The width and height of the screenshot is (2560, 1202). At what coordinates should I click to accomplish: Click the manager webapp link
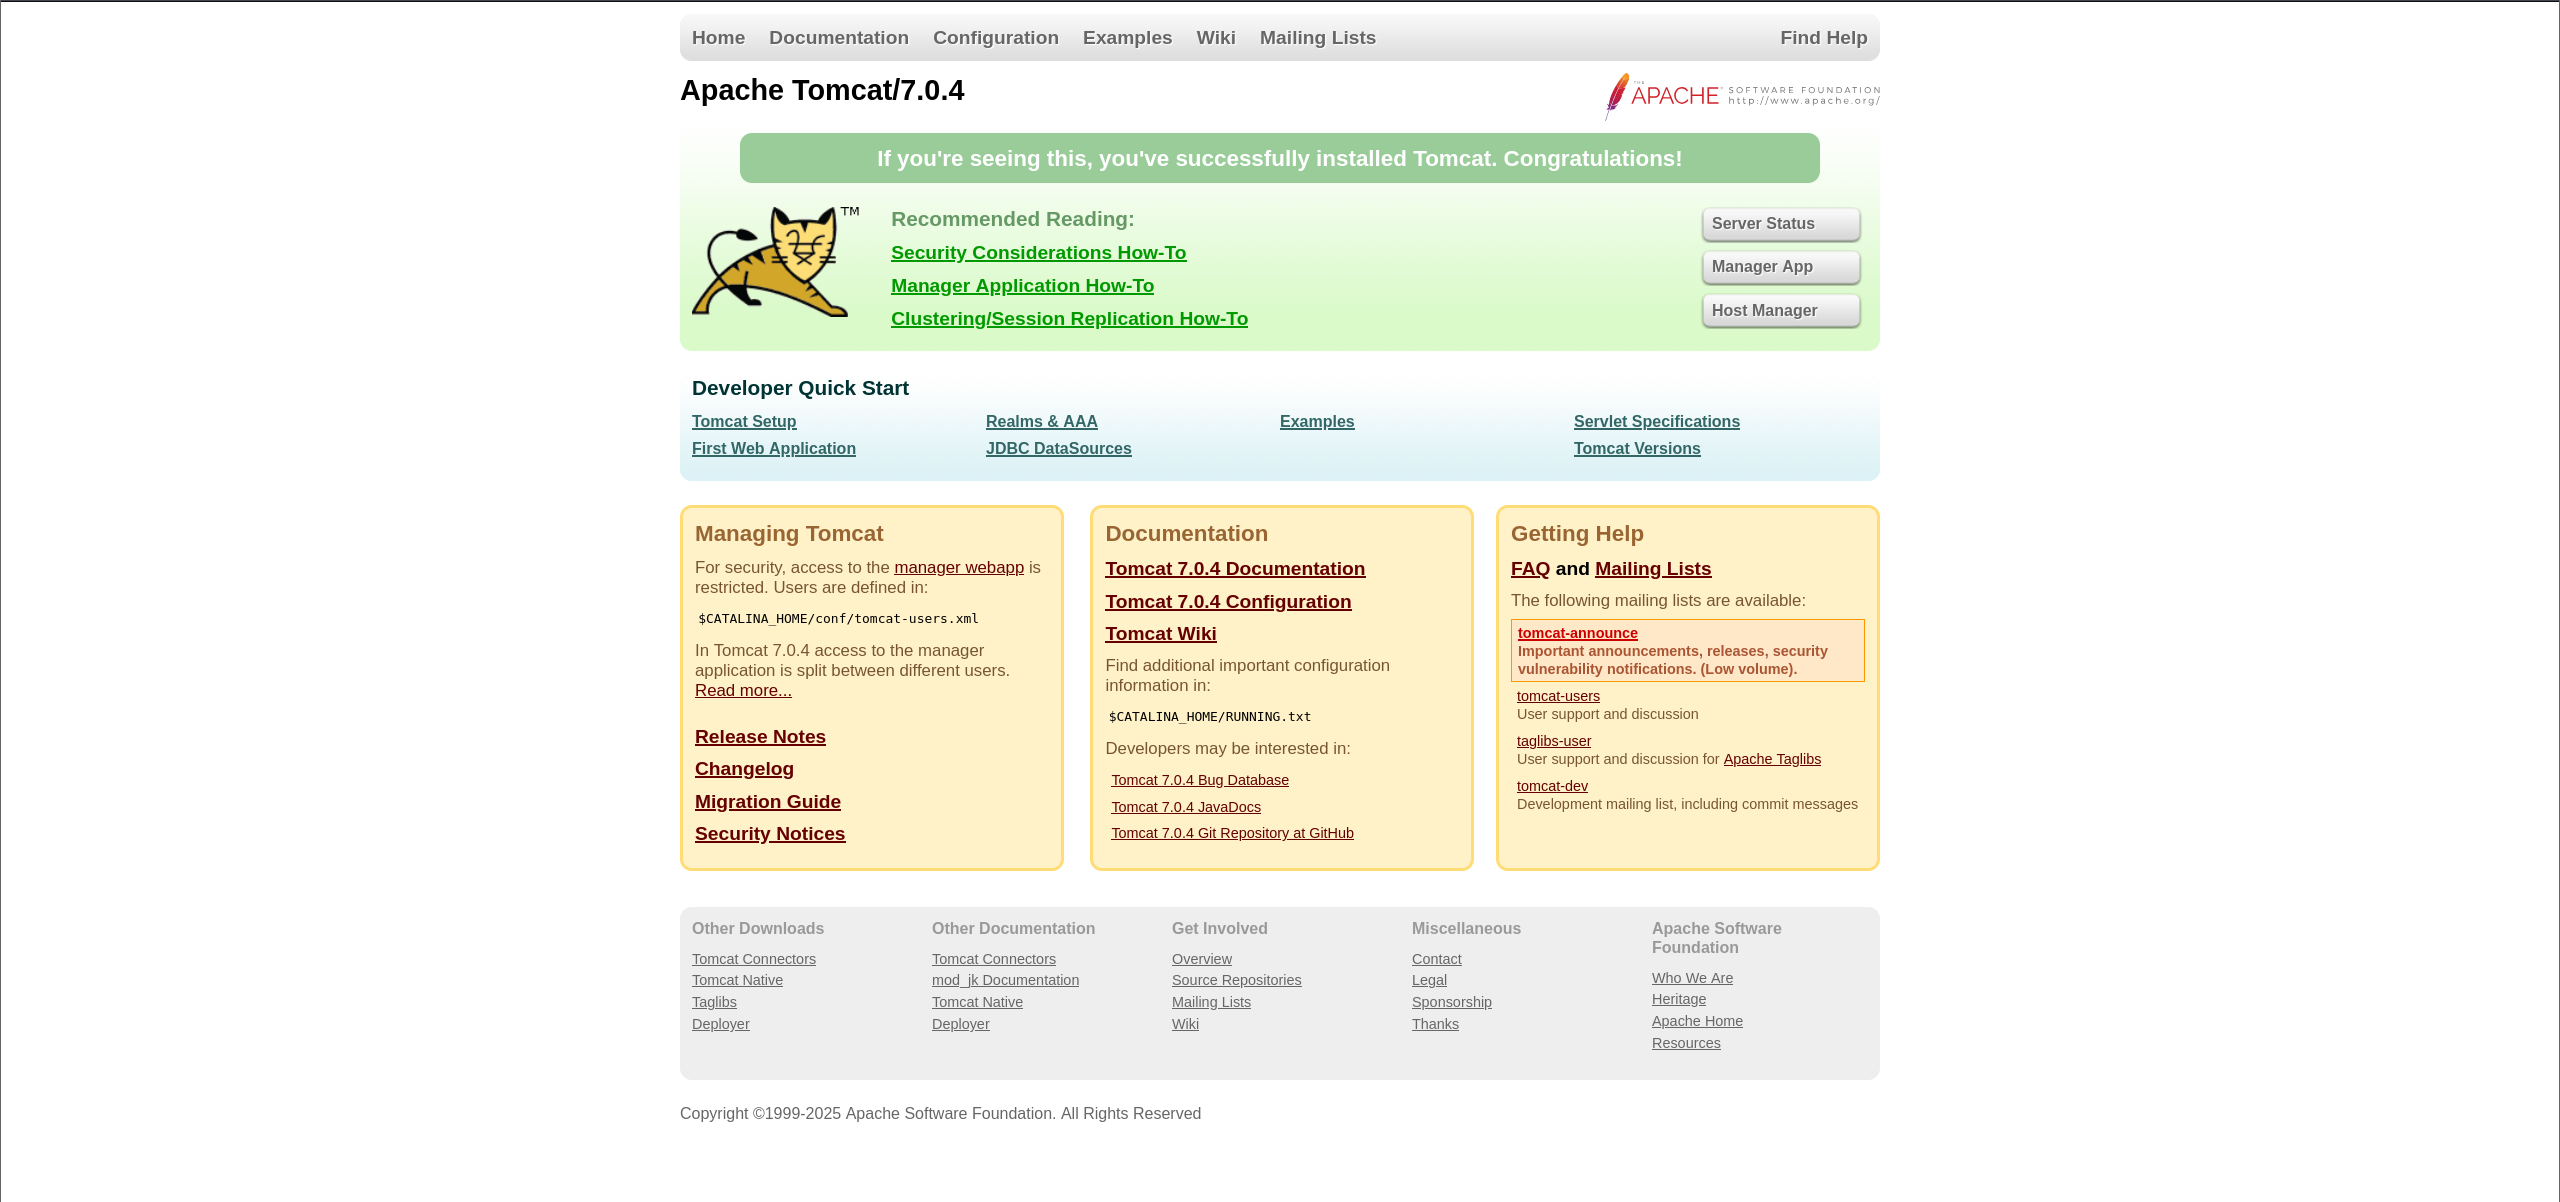(x=958, y=568)
